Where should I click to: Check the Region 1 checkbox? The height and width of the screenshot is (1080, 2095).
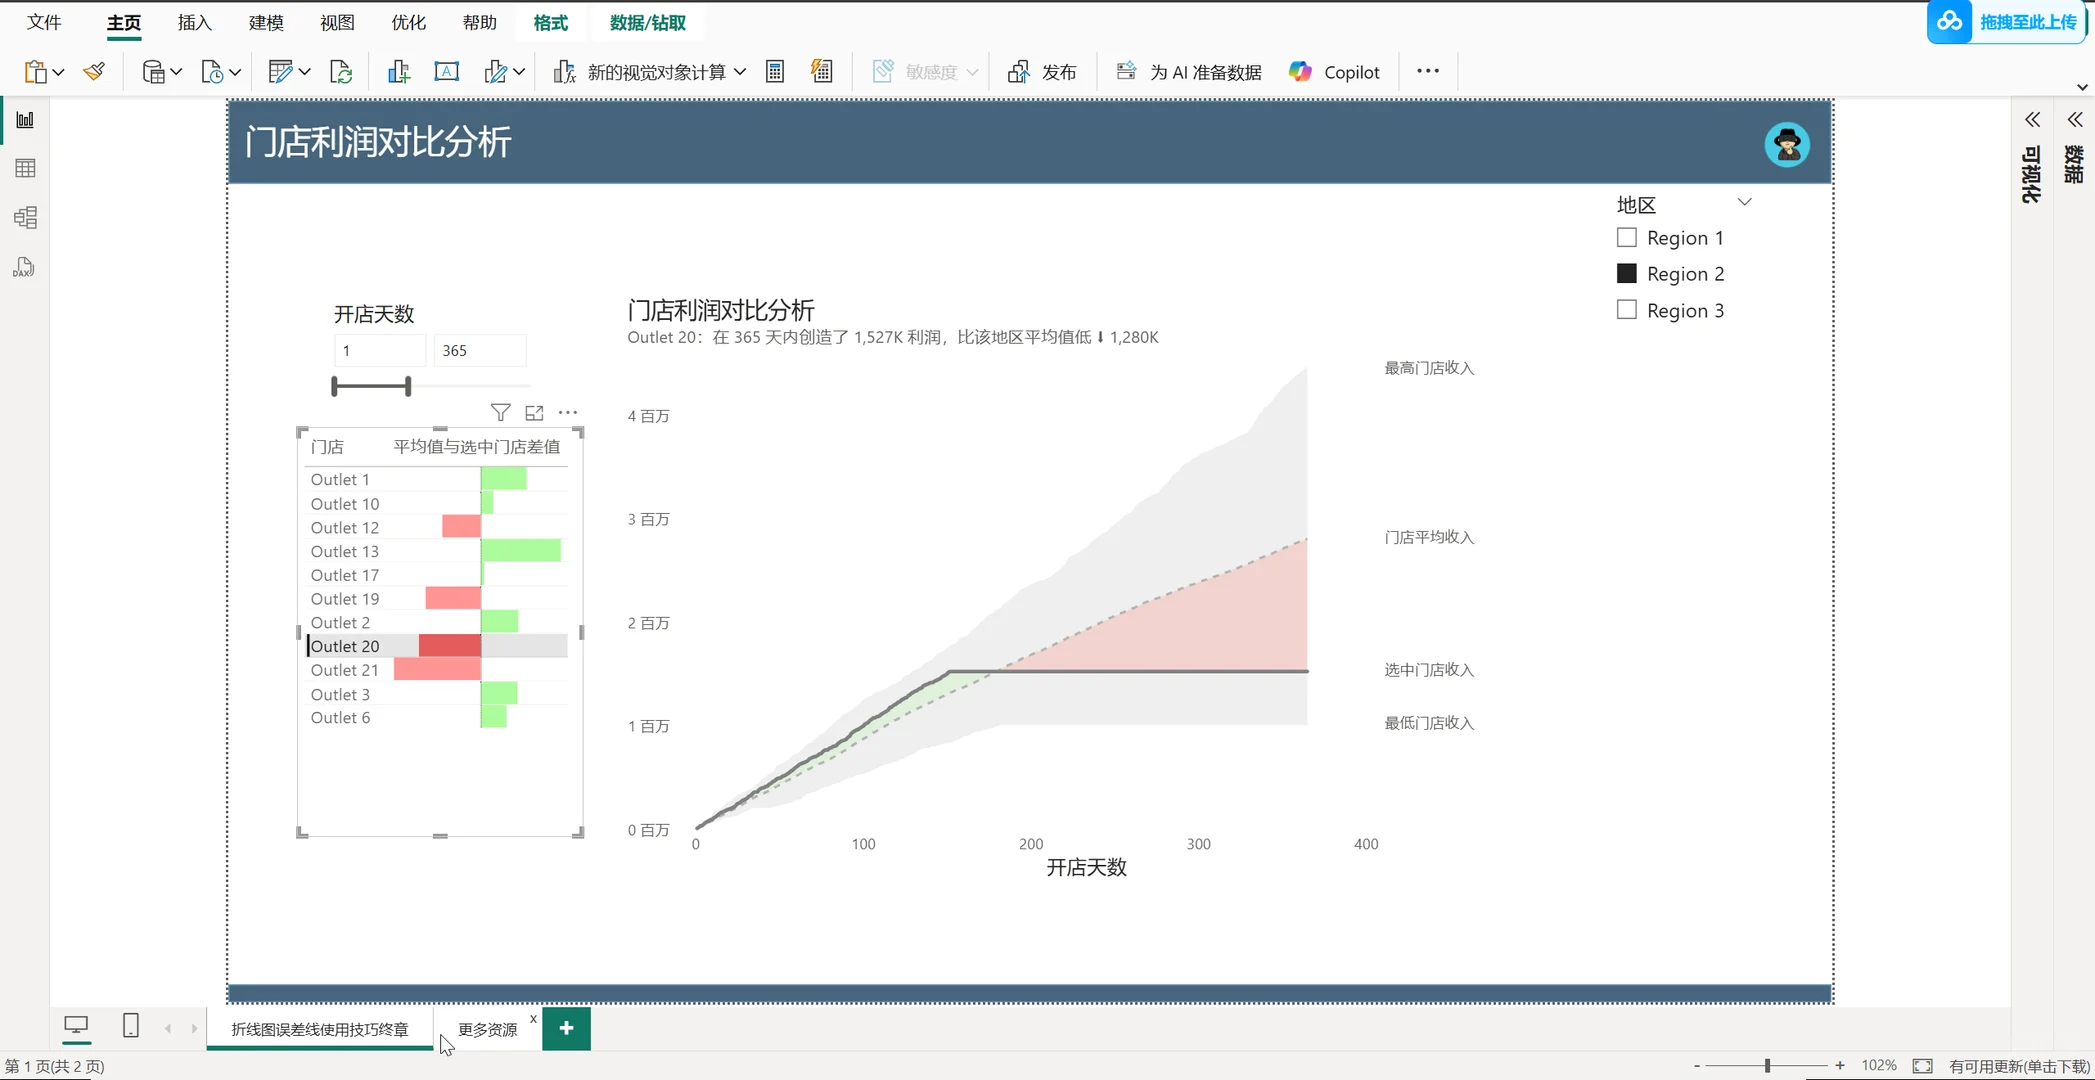point(1627,238)
